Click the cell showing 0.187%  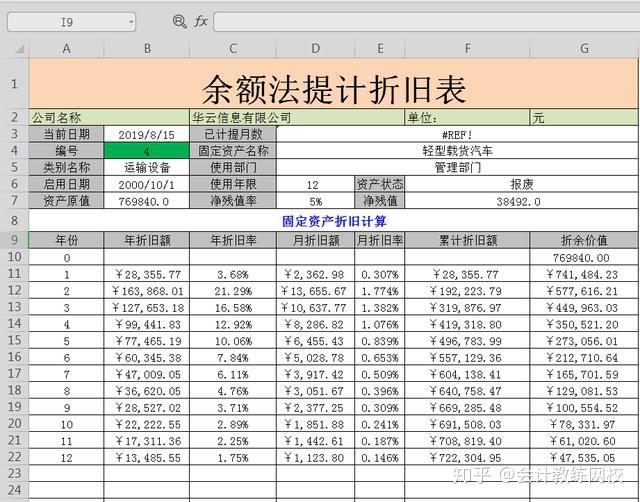380,441
